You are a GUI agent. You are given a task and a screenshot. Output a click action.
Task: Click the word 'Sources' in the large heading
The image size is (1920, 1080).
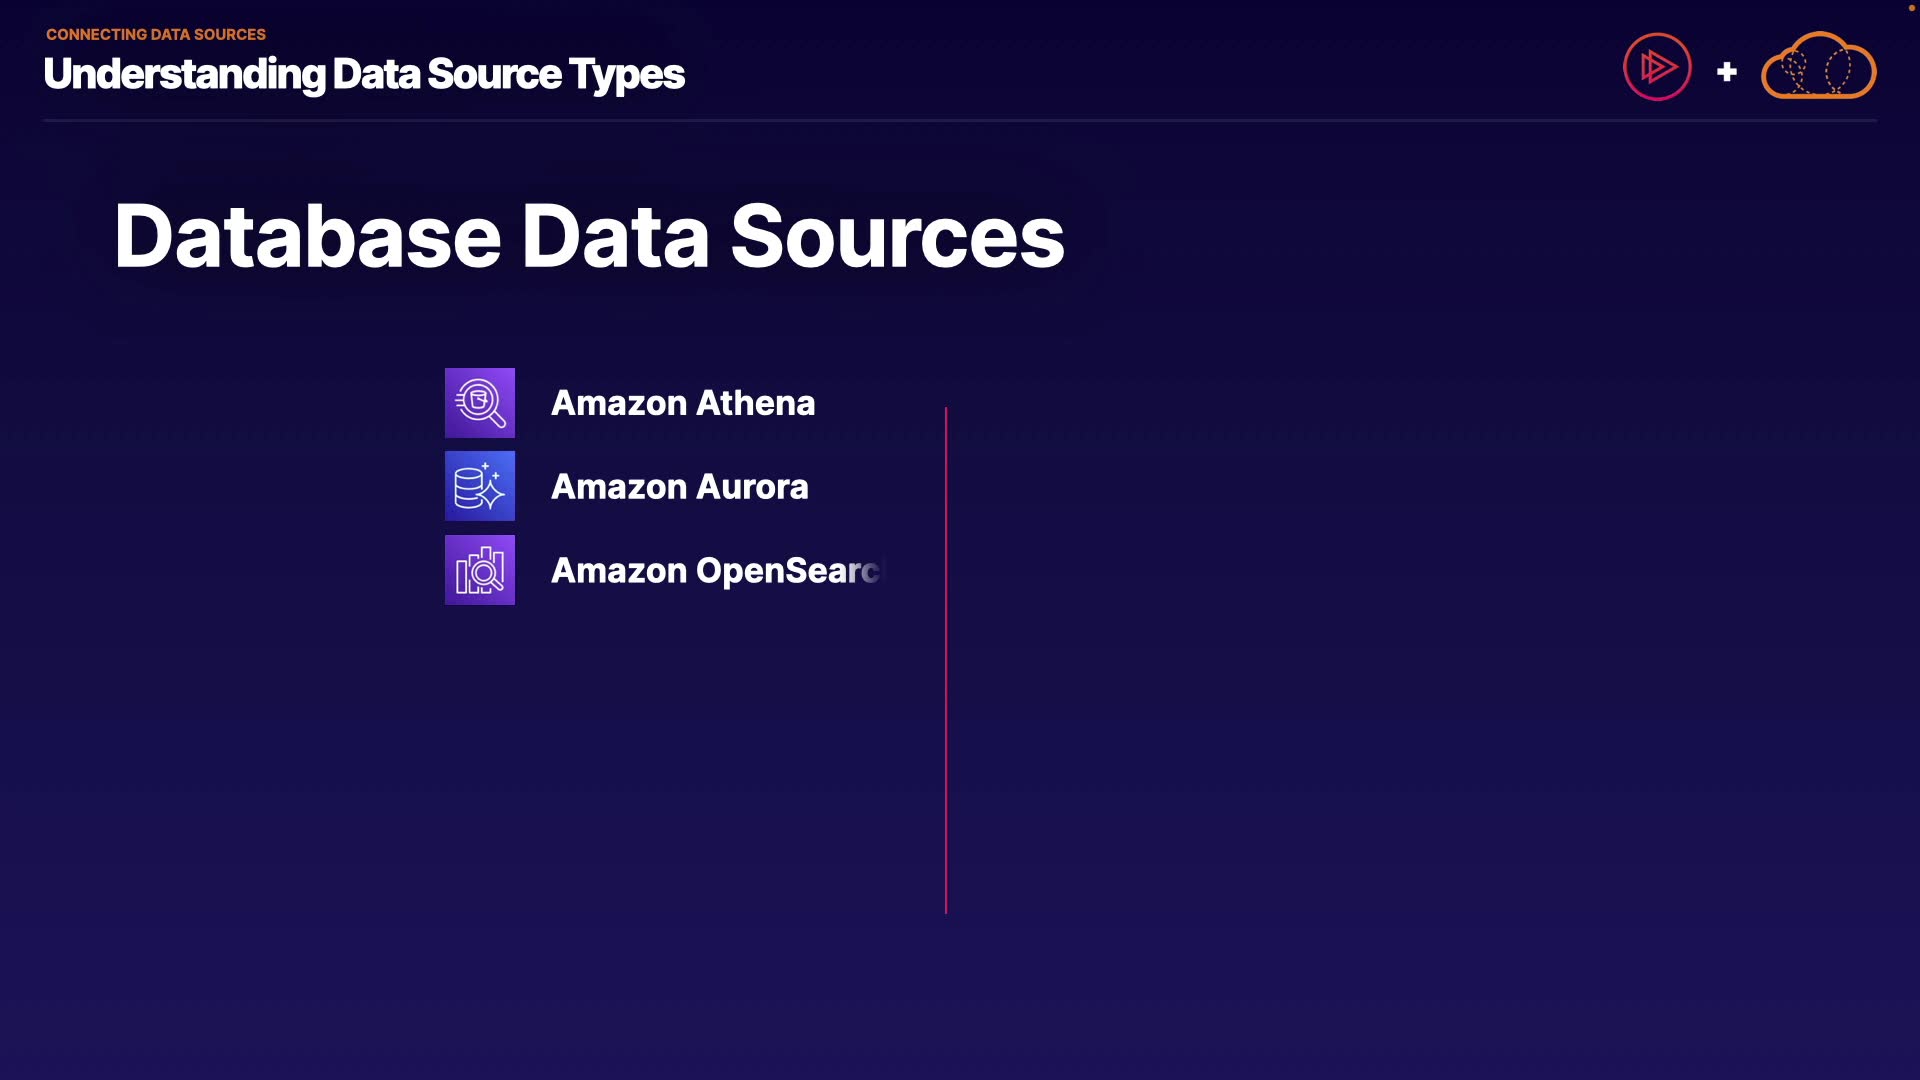click(897, 237)
